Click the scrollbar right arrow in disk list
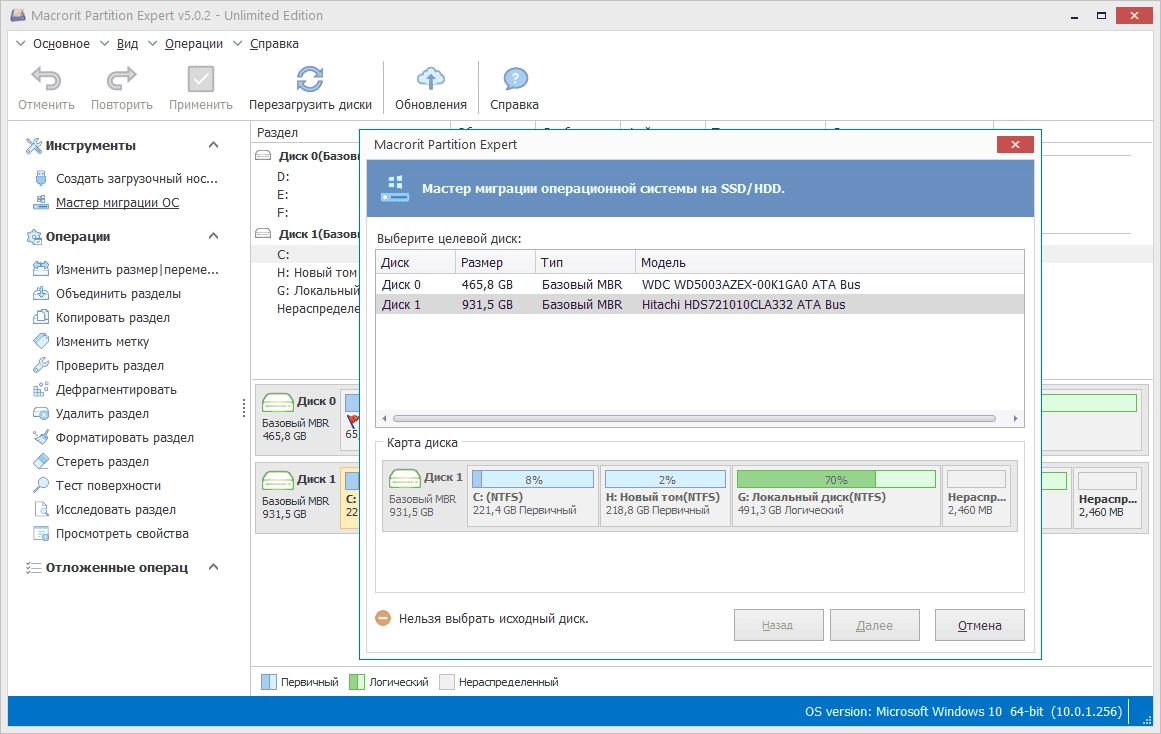 coord(1015,418)
